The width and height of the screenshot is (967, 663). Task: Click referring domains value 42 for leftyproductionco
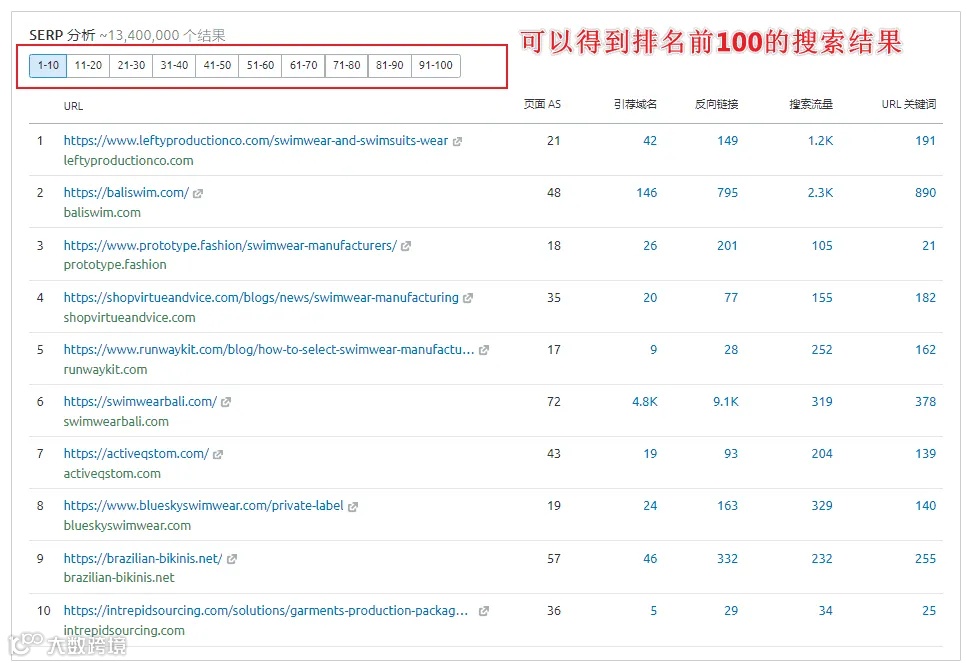click(650, 141)
